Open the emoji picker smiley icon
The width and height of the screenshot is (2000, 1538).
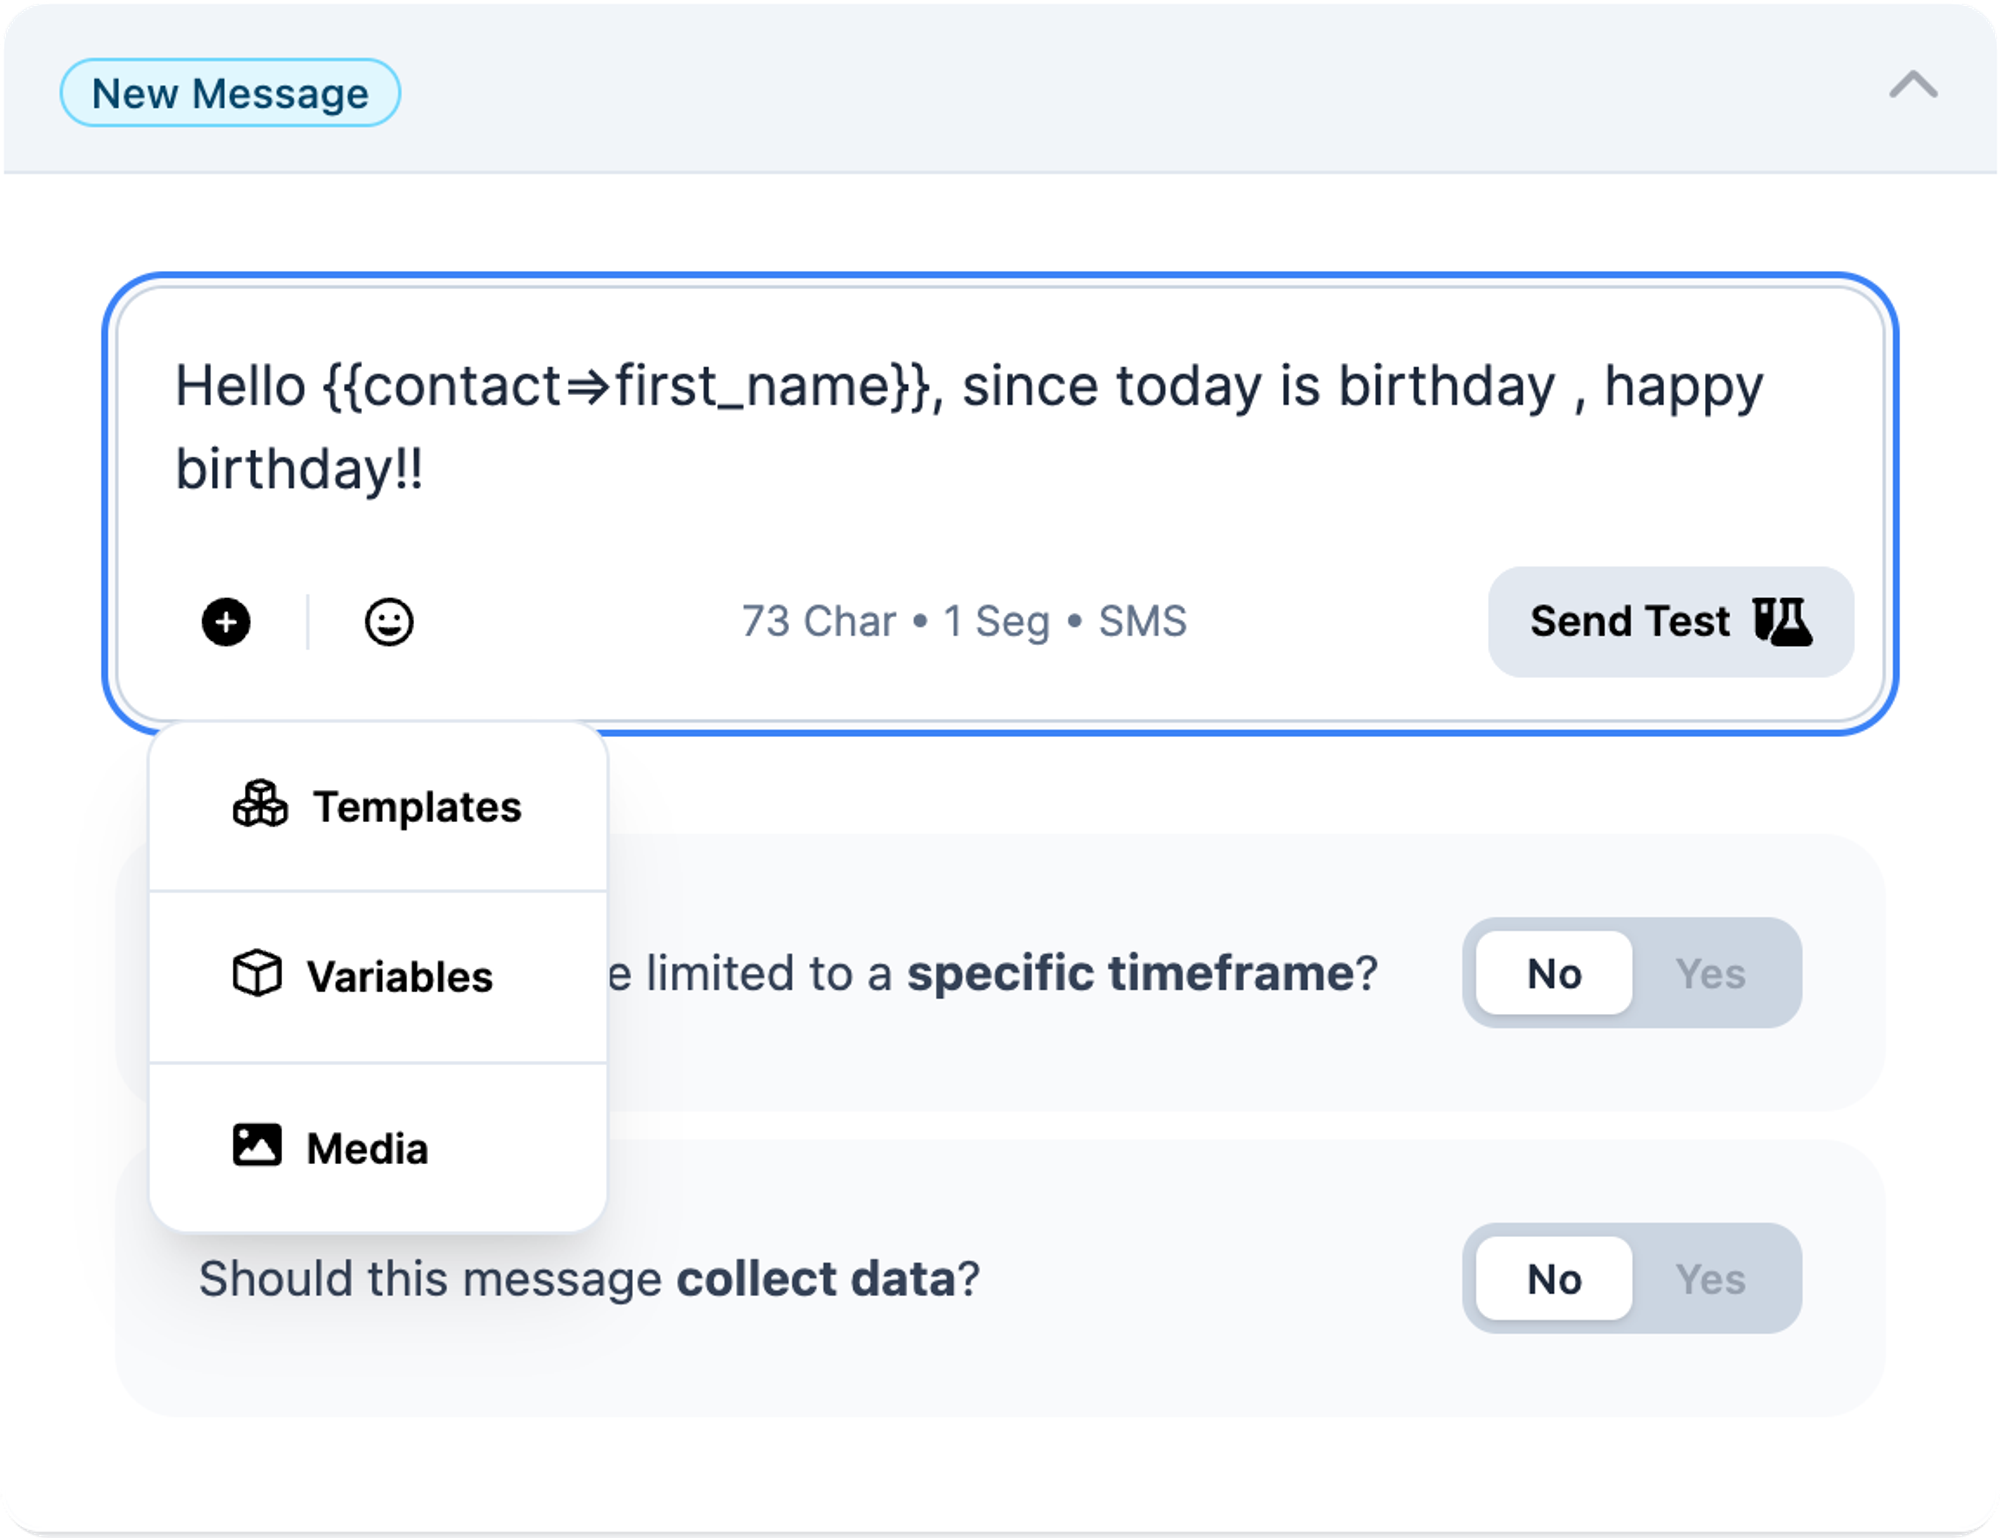point(389,622)
